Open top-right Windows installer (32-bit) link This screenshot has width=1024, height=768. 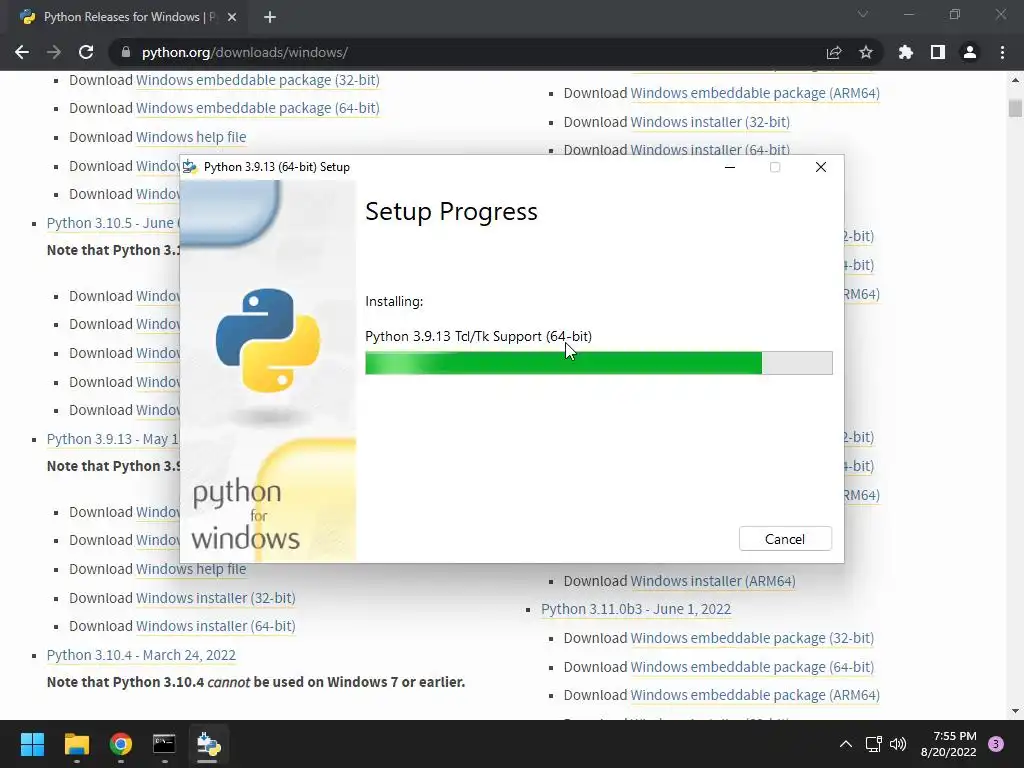710,121
